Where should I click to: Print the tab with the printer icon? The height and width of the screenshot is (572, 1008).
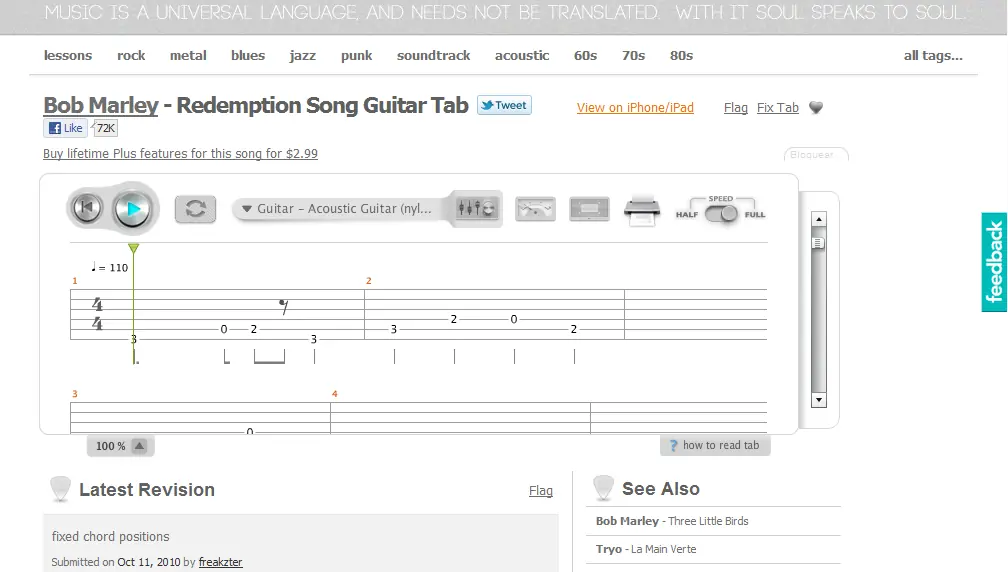642,210
